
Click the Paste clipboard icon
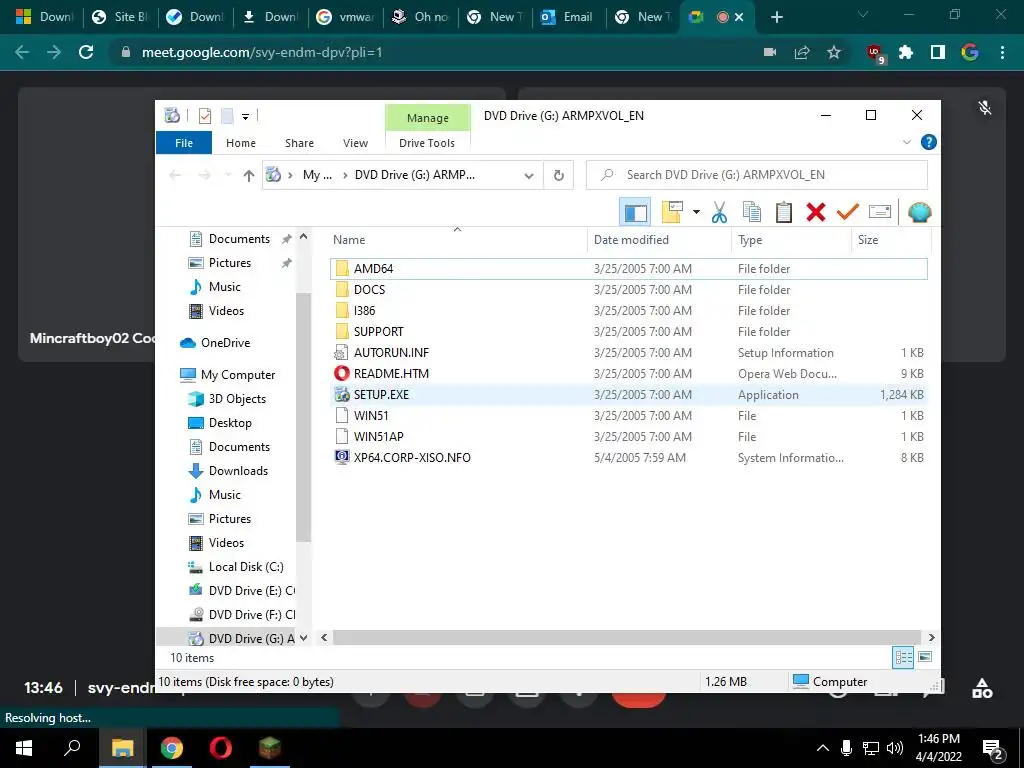click(x=784, y=212)
